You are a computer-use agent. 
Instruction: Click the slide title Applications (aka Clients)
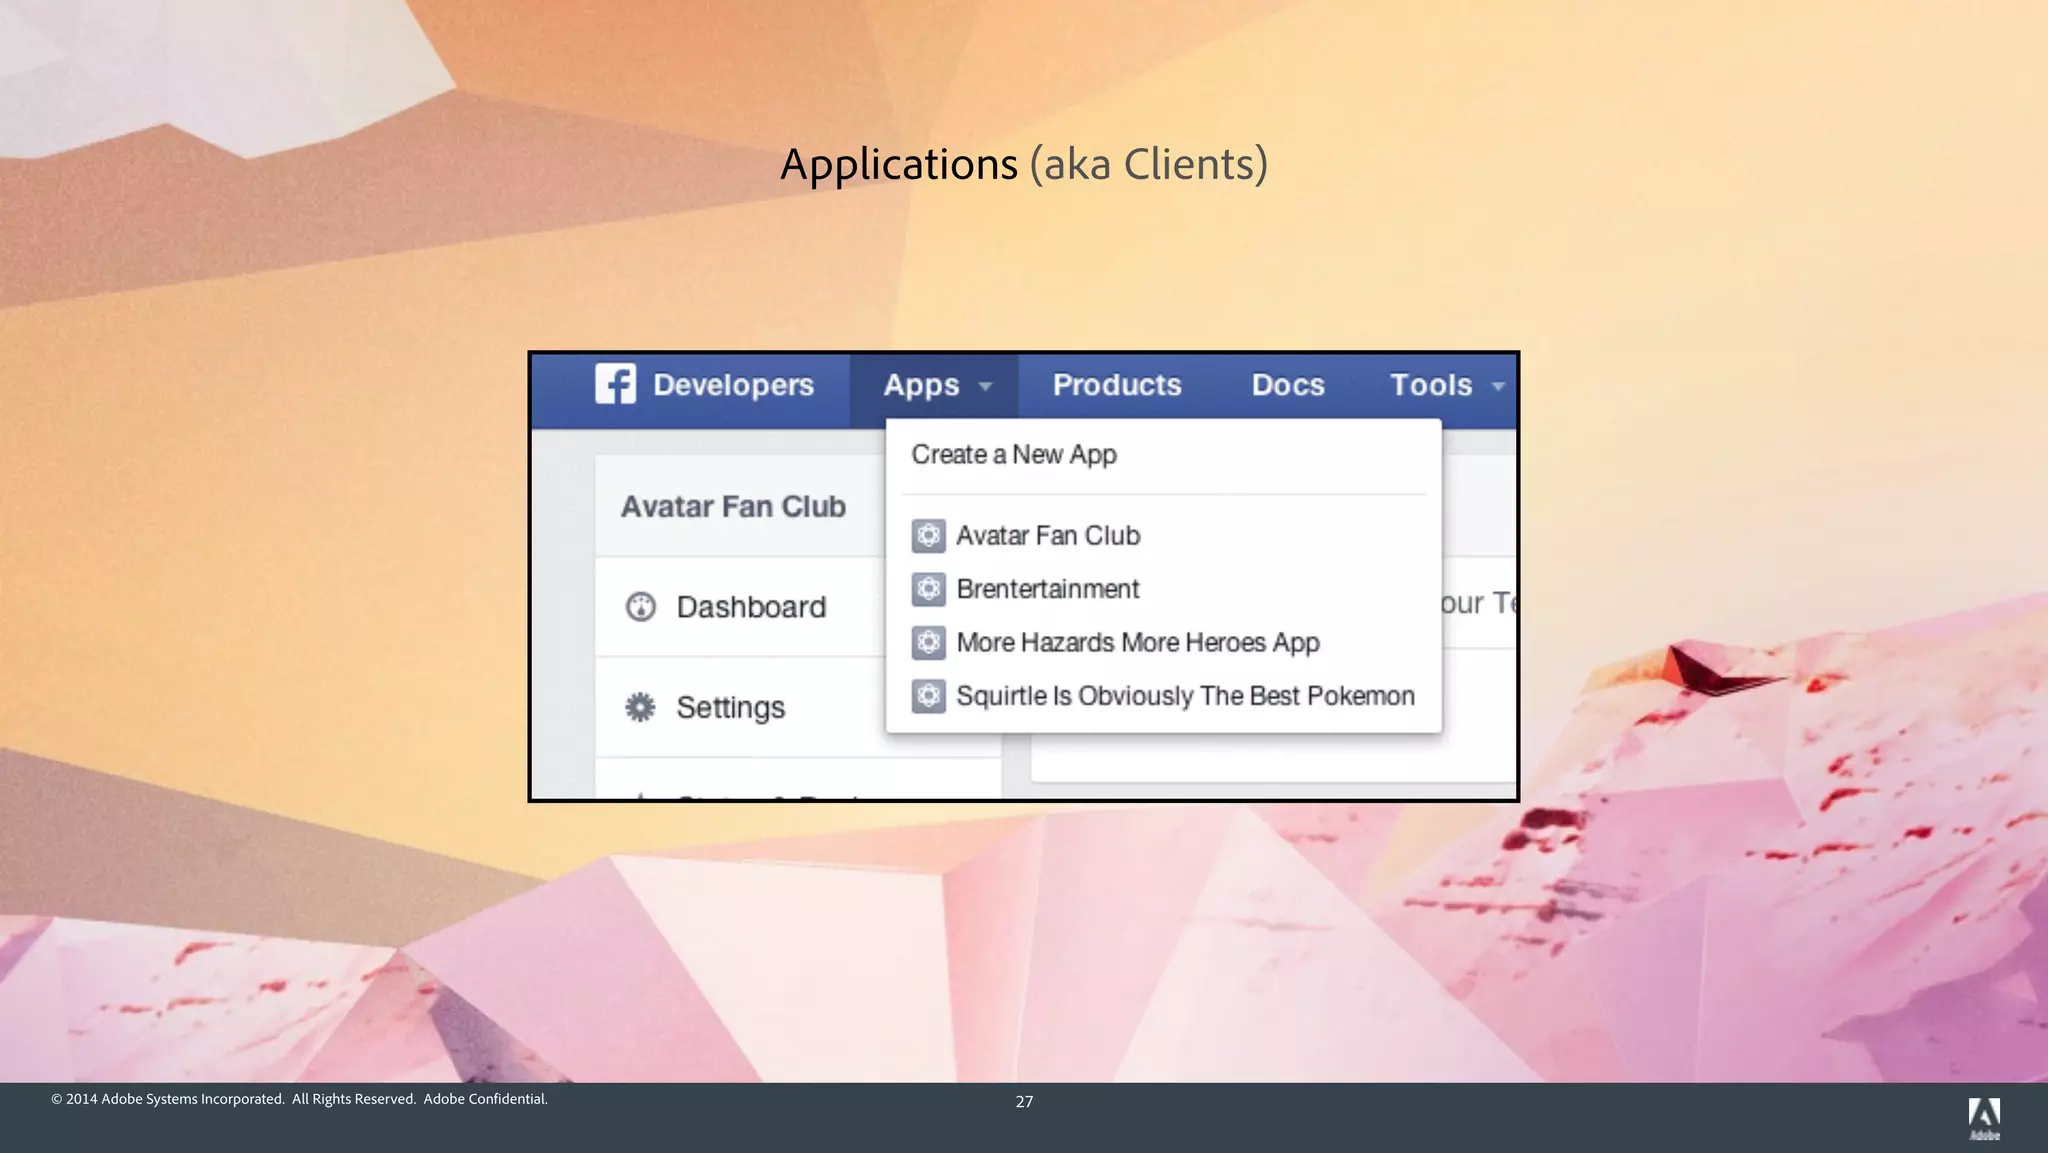click(x=1024, y=164)
